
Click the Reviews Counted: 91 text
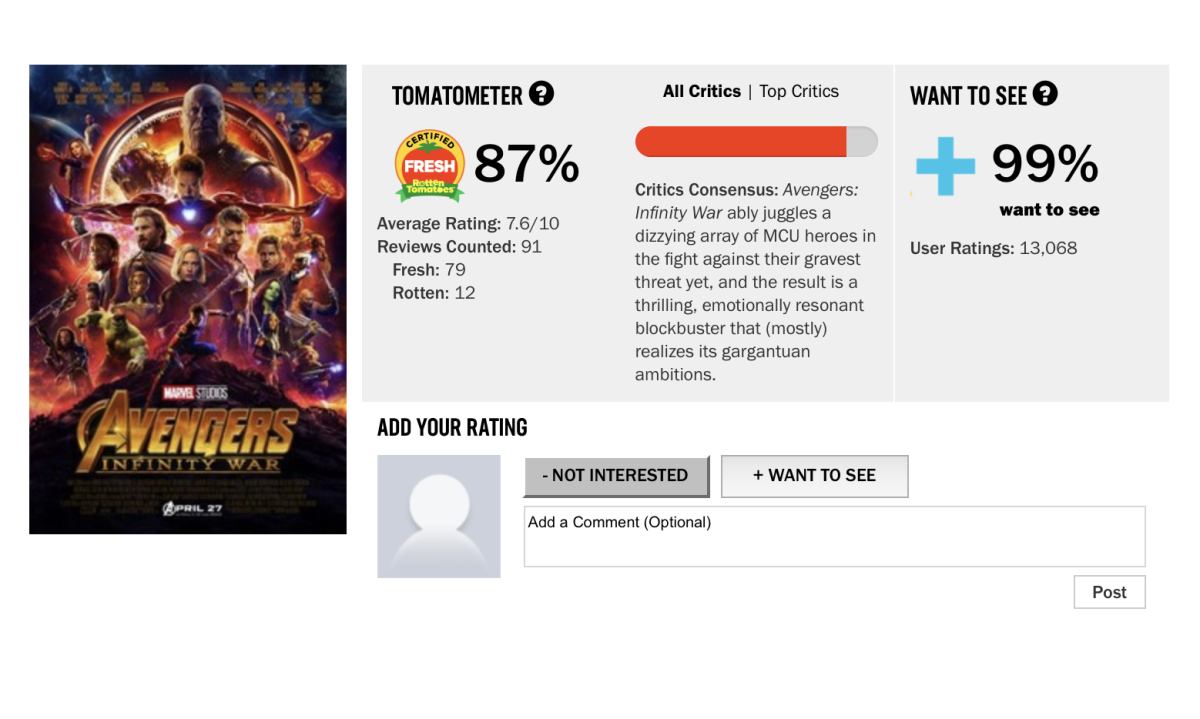pos(459,246)
